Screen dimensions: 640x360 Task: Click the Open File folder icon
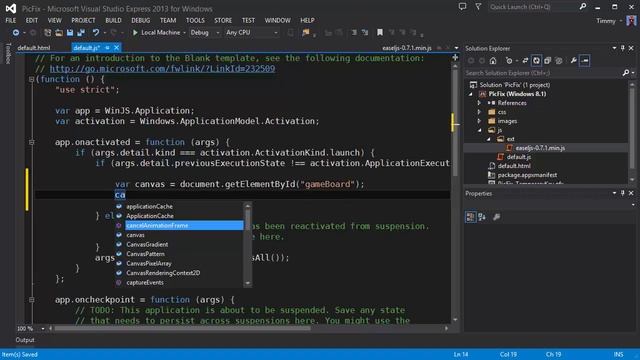[x=59, y=32]
